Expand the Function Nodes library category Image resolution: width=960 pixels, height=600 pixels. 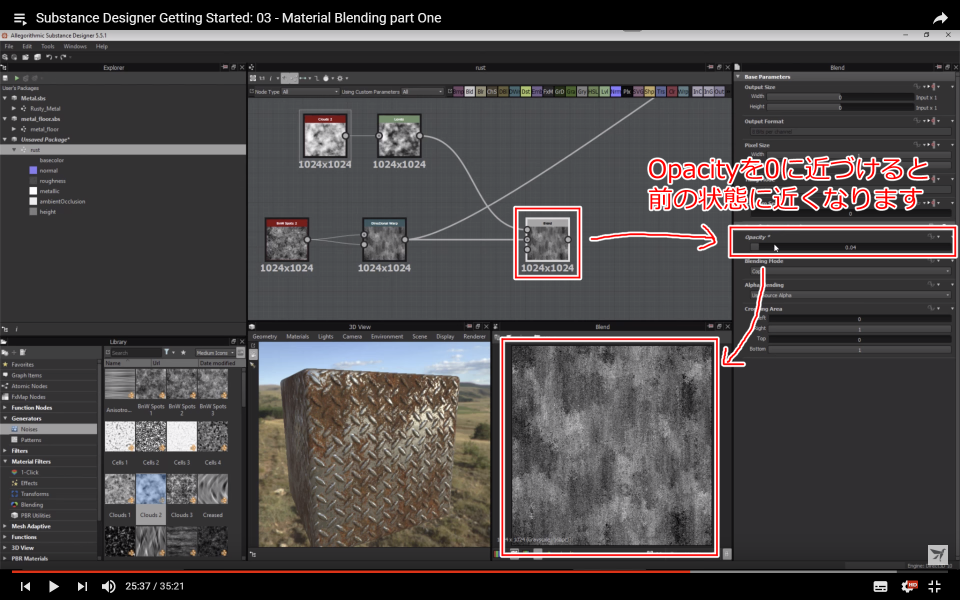(x=6, y=408)
